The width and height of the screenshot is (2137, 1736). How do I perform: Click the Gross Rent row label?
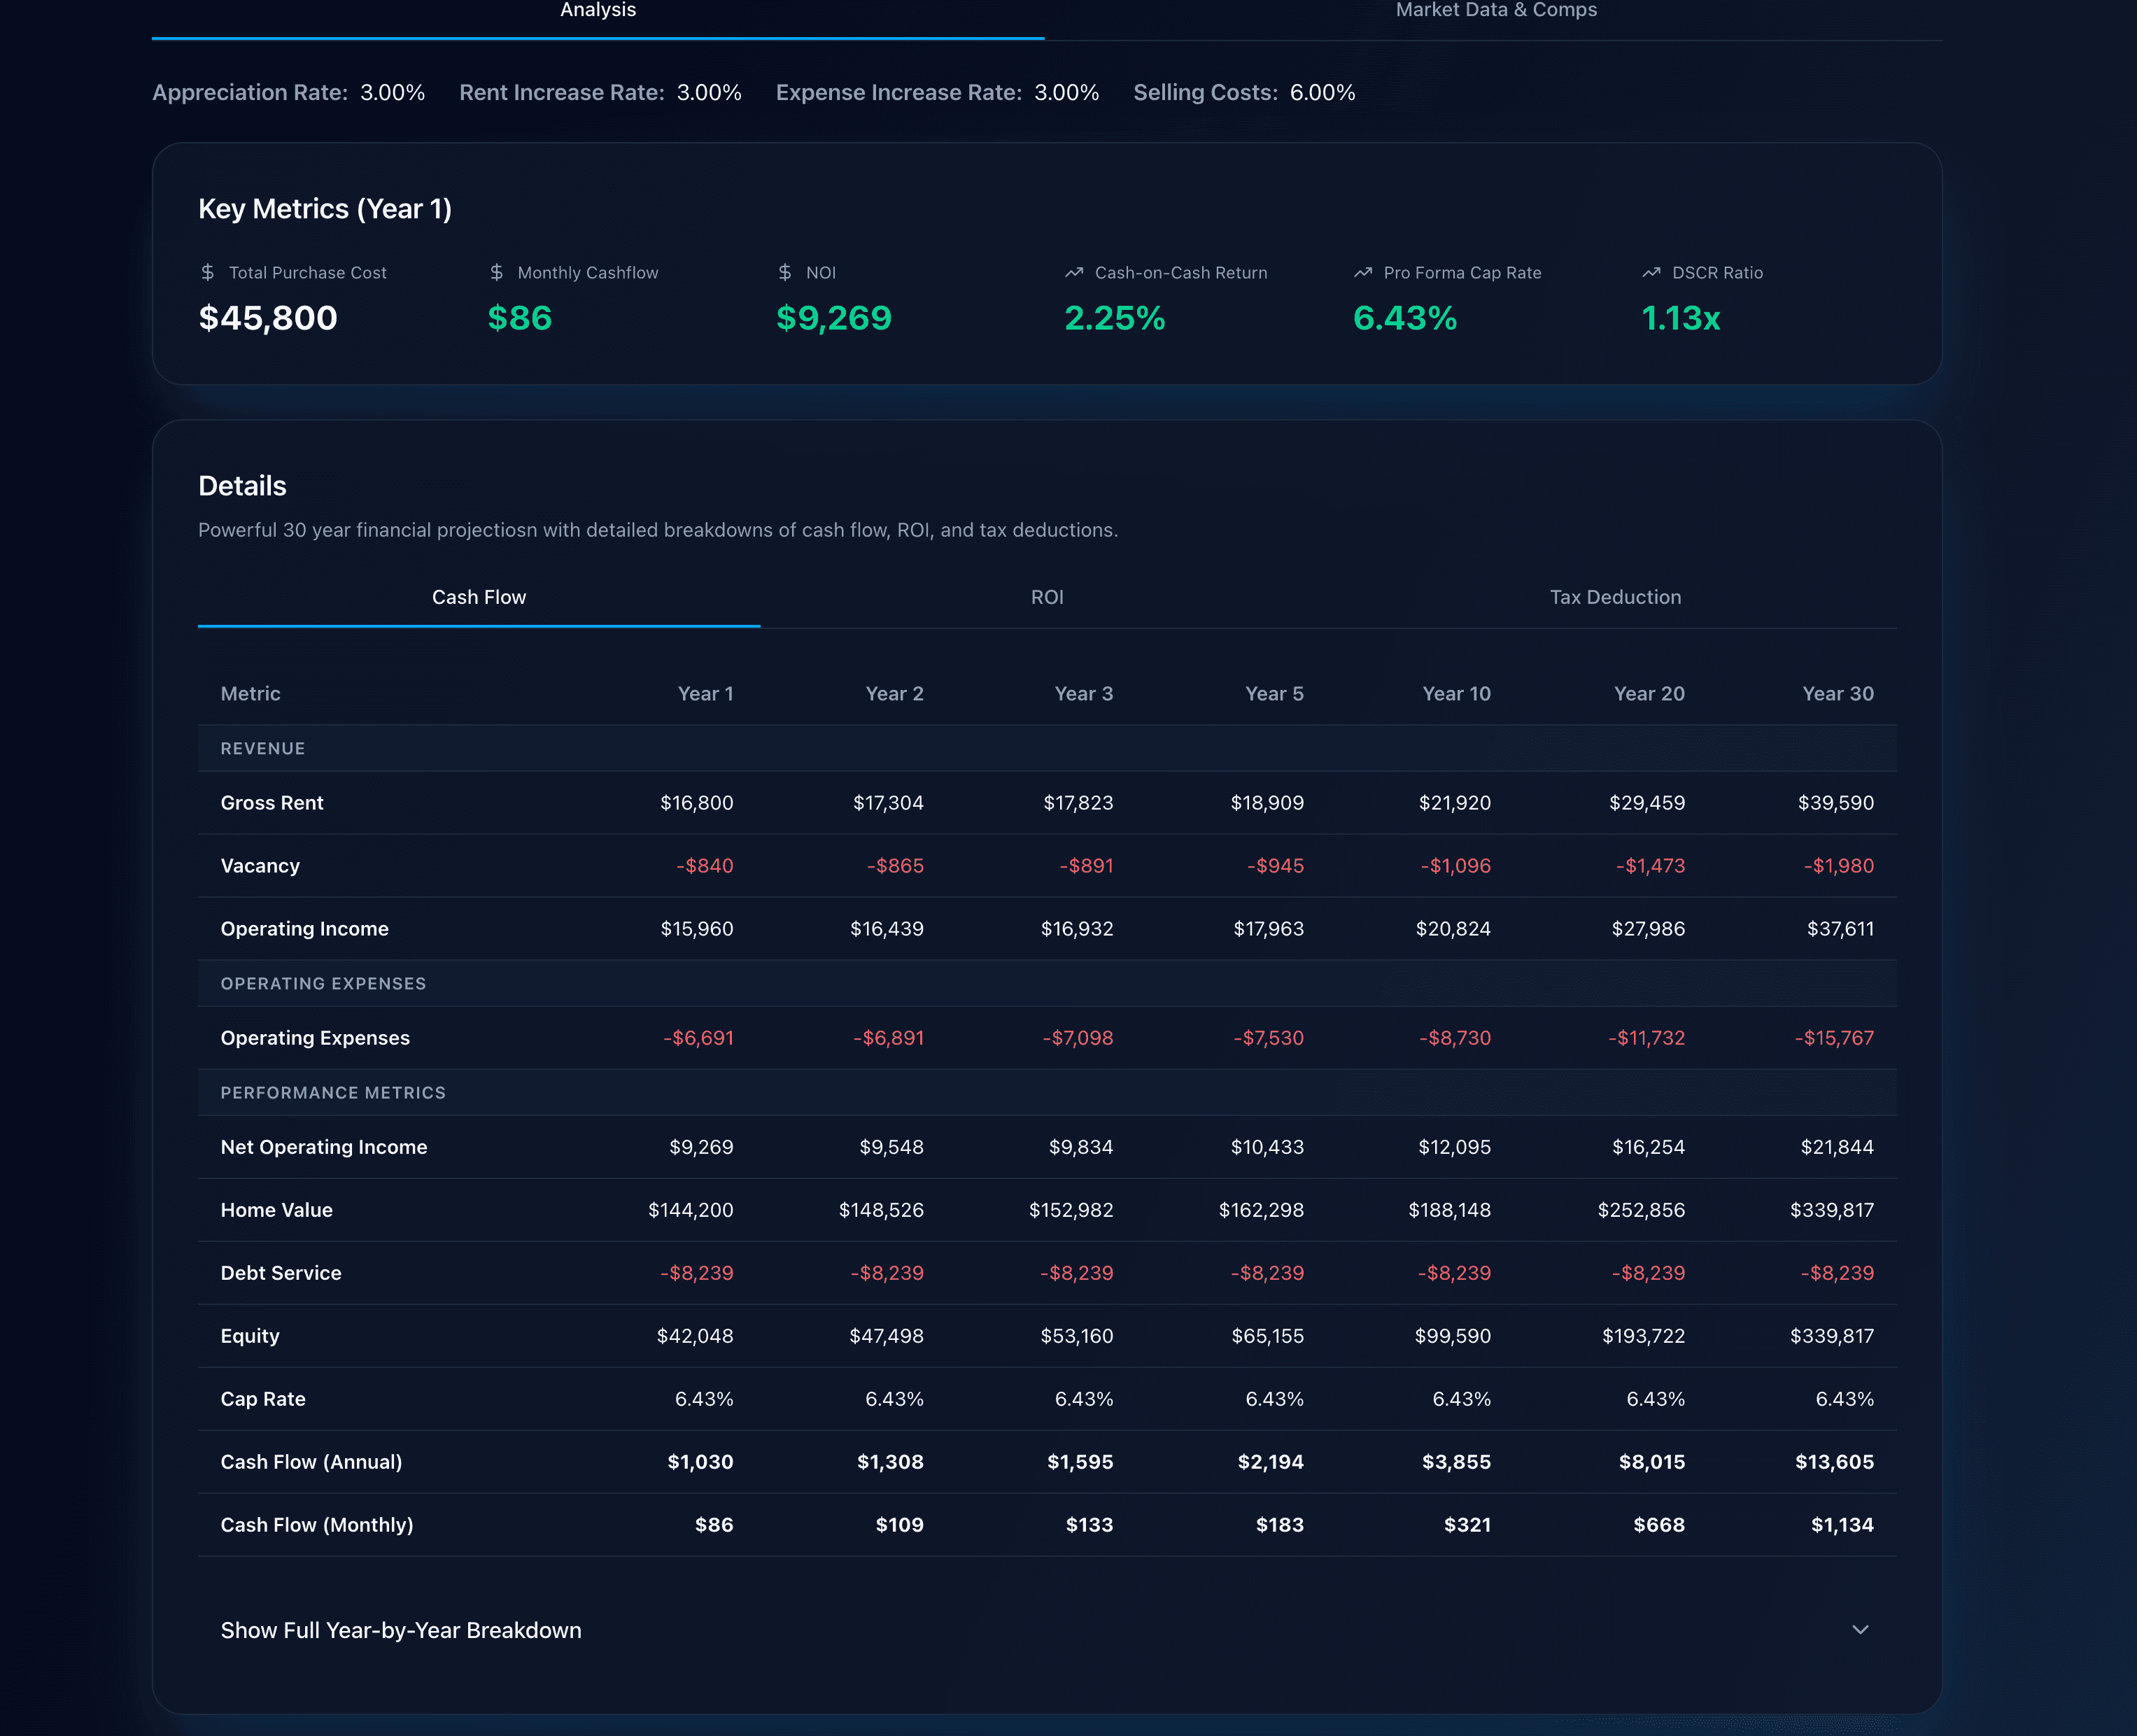tap(271, 802)
